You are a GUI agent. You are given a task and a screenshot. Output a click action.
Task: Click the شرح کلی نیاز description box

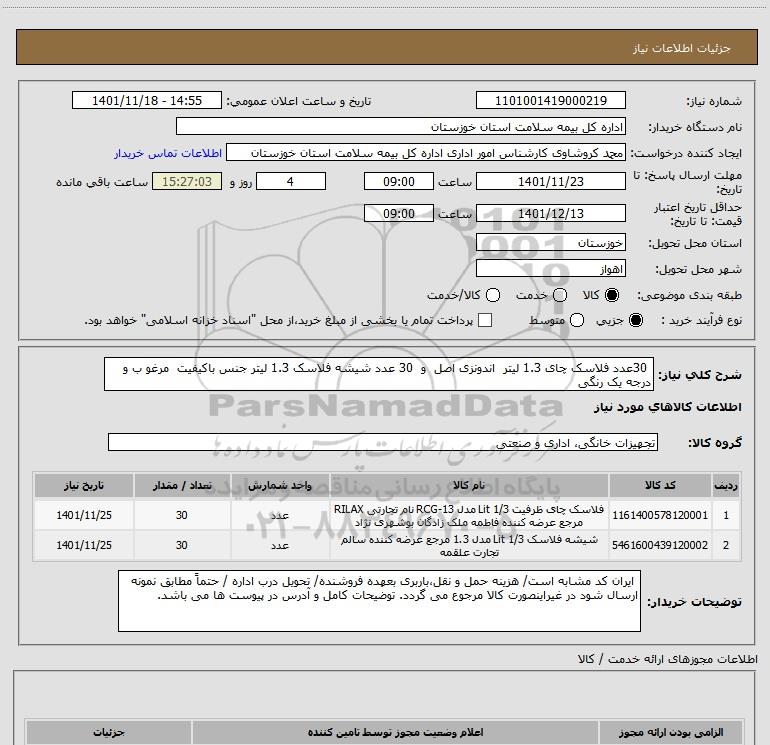click(x=379, y=374)
